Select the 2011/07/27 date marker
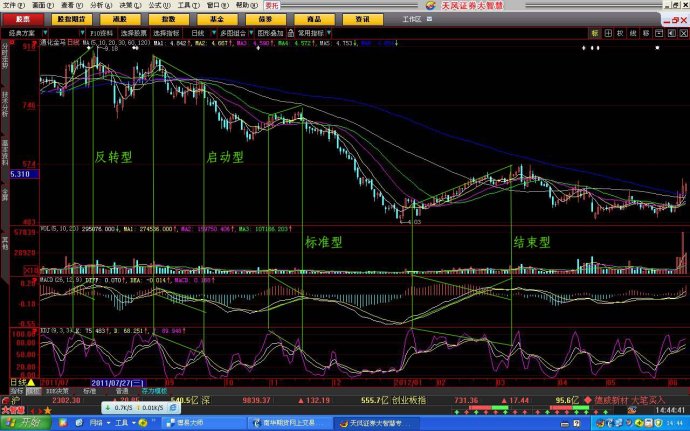The height and width of the screenshot is (431, 690). 118,383
